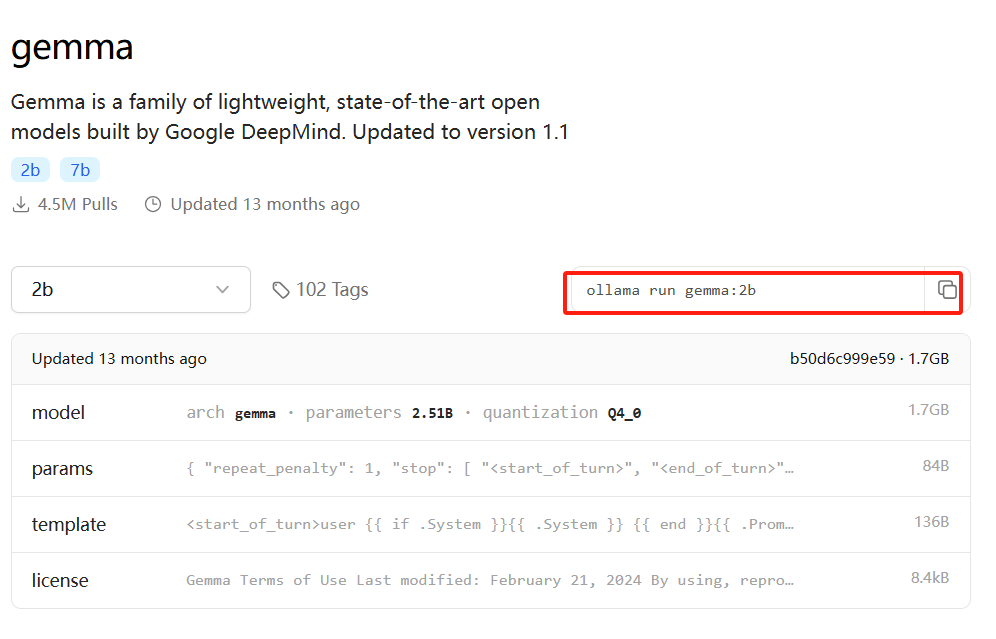This screenshot has height=639, width=996.
Task: Open the params file row
Action: pos(490,469)
